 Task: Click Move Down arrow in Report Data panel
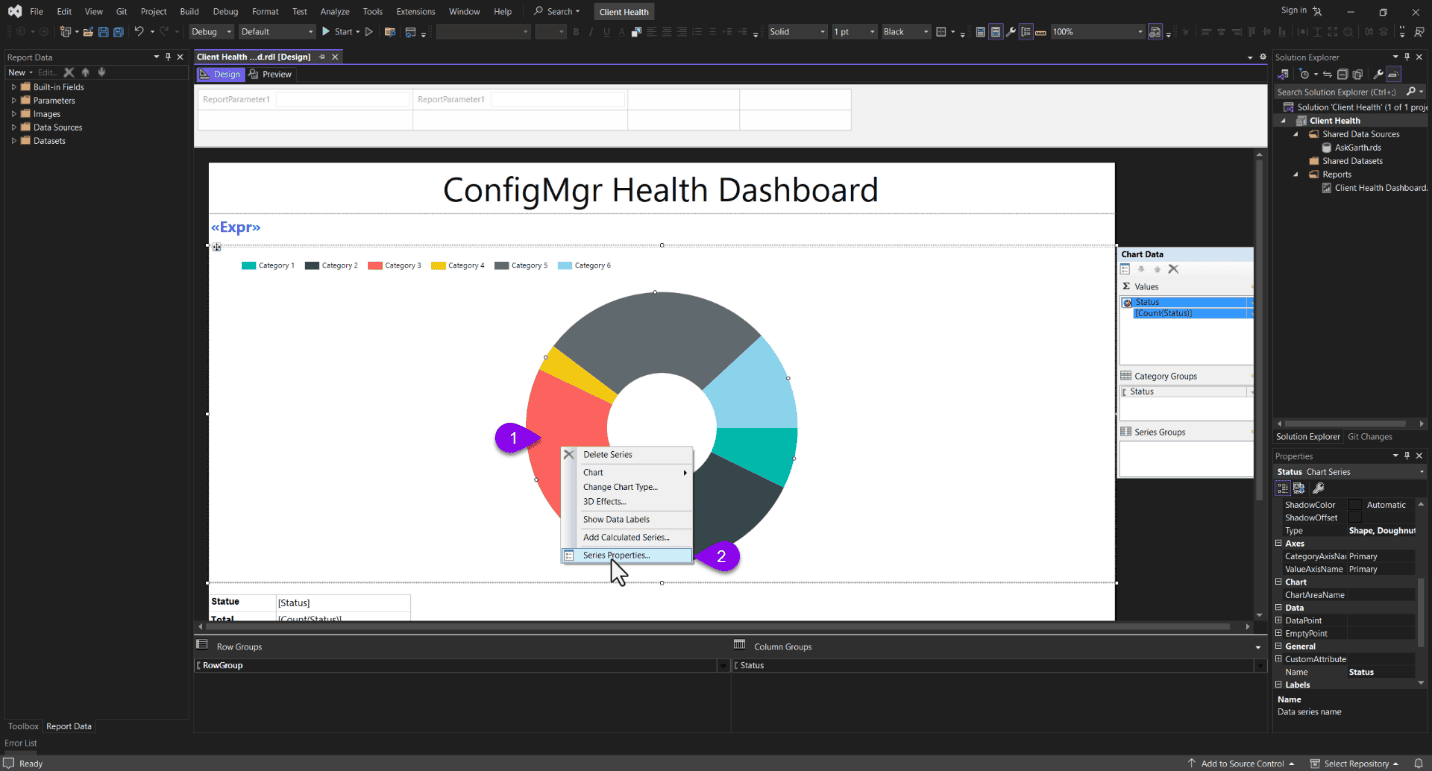pos(101,72)
